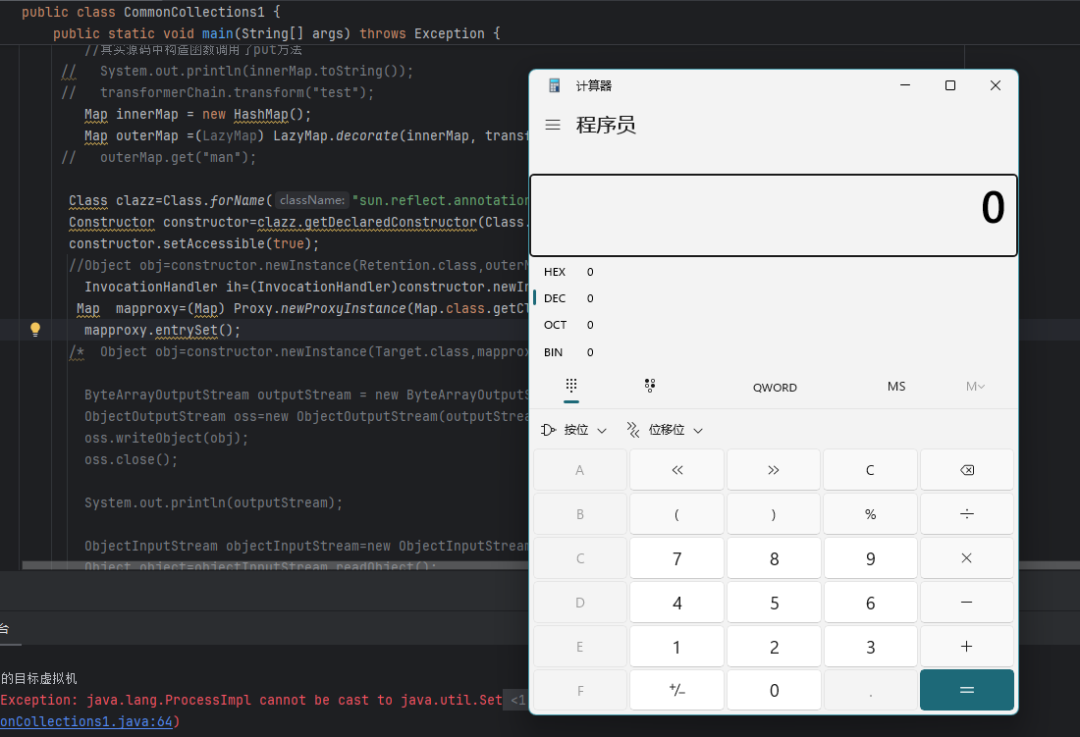Click the MS memory store button
The width and height of the screenshot is (1080, 737).
click(x=896, y=386)
